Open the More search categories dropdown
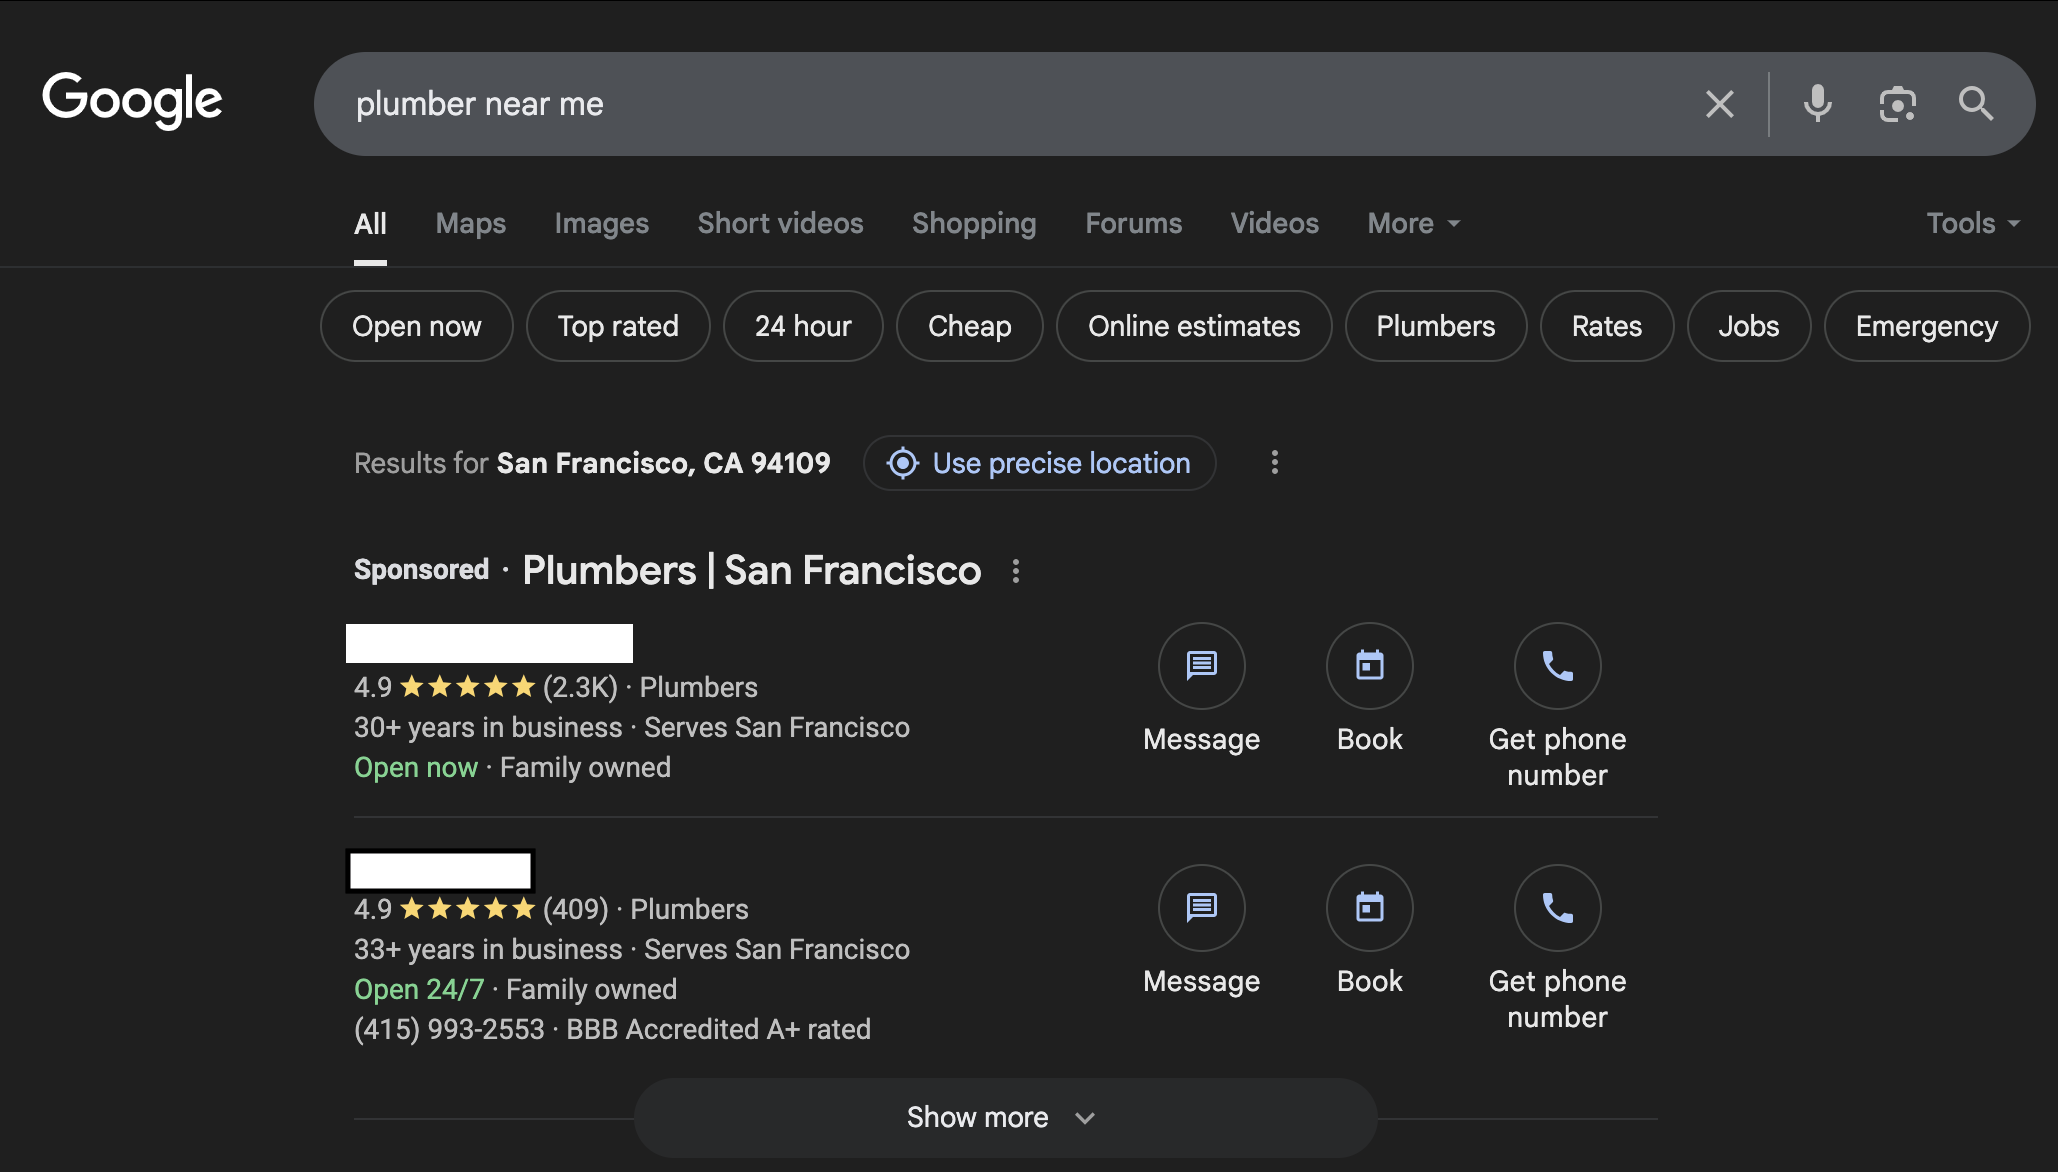The height and width of the screenshot is (1172, 2058). (1412, 223)
